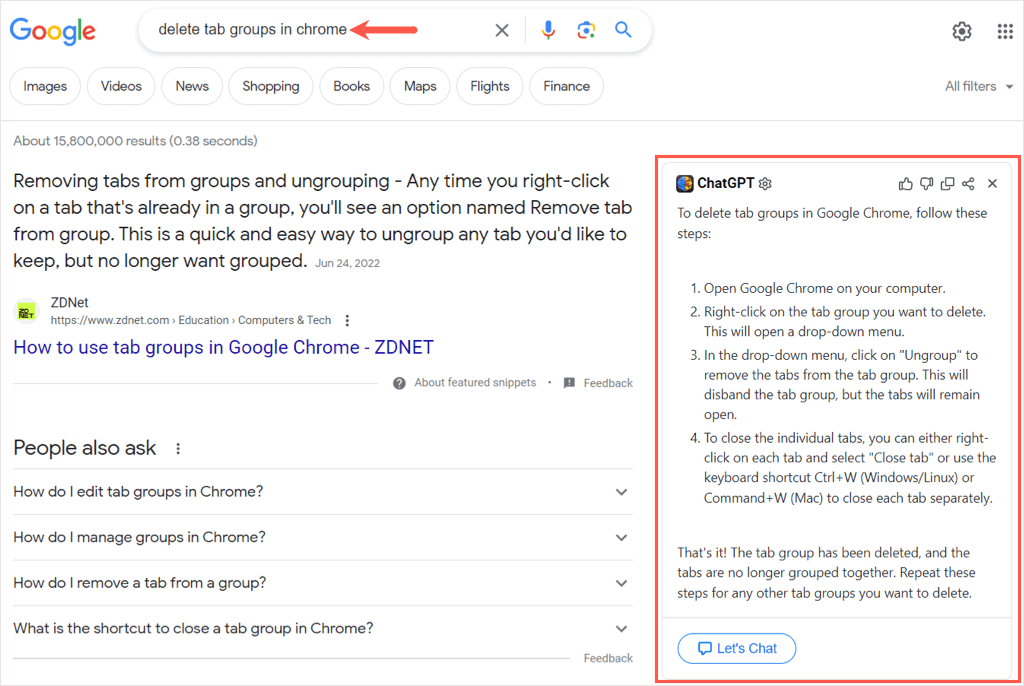Switch to the News search tab
Image resolution: width=1024 pixels, height=686 pixels.
click(191, 86)
